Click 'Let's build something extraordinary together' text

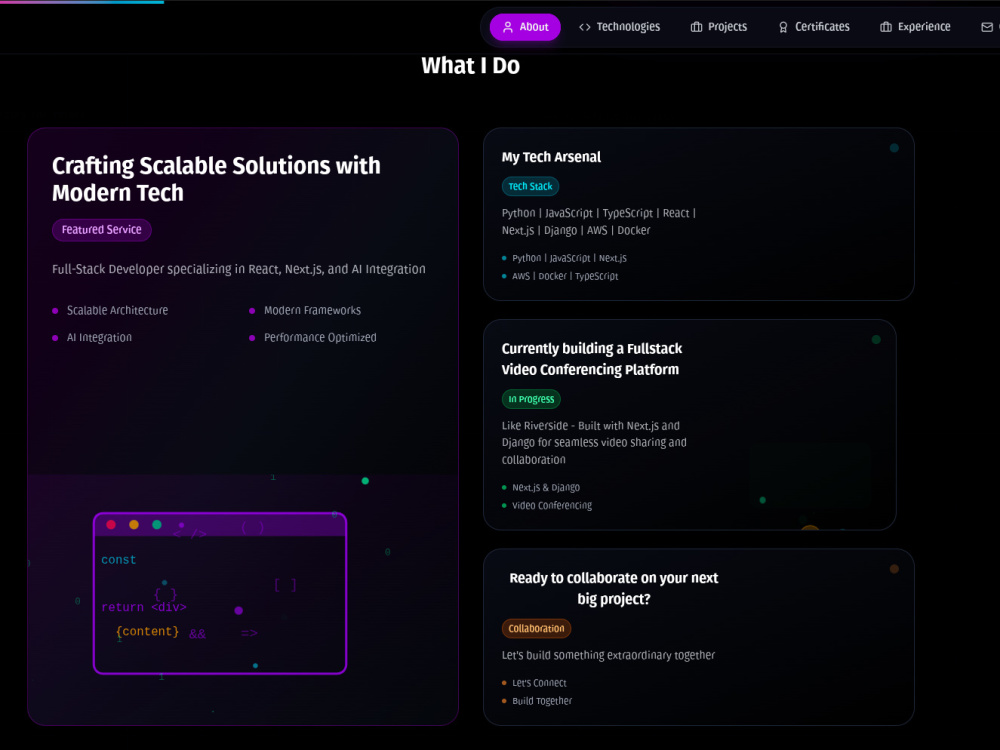[608, 655]
